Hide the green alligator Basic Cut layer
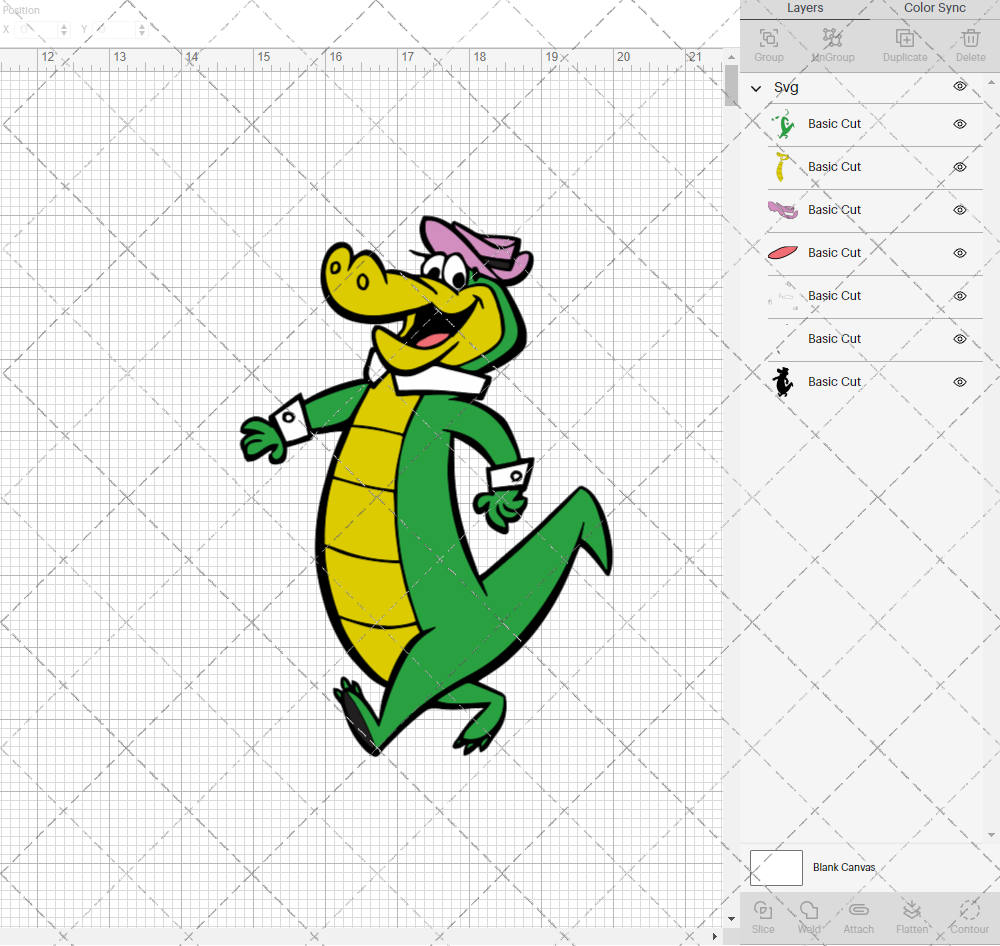Viewport: 1000px width, 946px height. point(960,124)
